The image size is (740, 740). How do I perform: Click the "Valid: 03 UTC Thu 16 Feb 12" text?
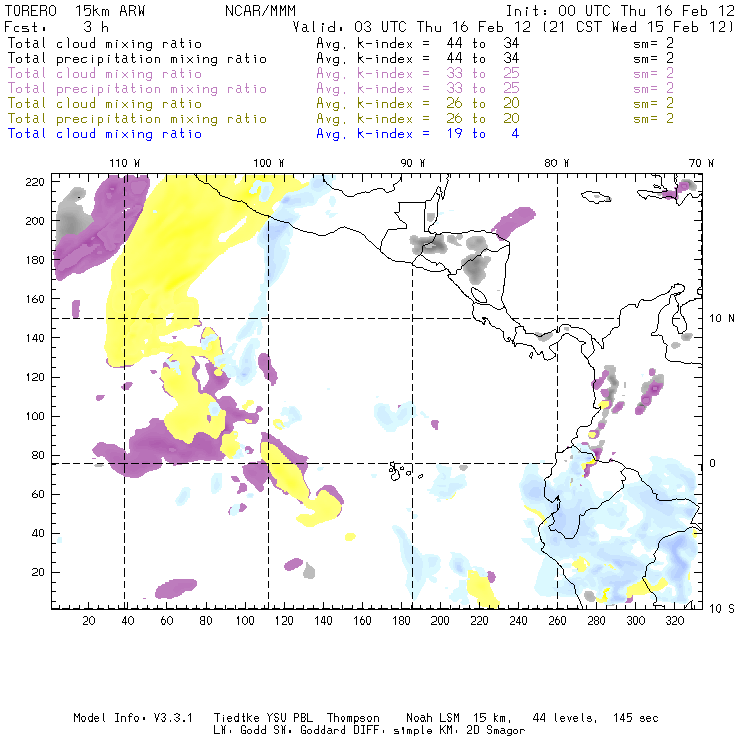coord(412,27)
